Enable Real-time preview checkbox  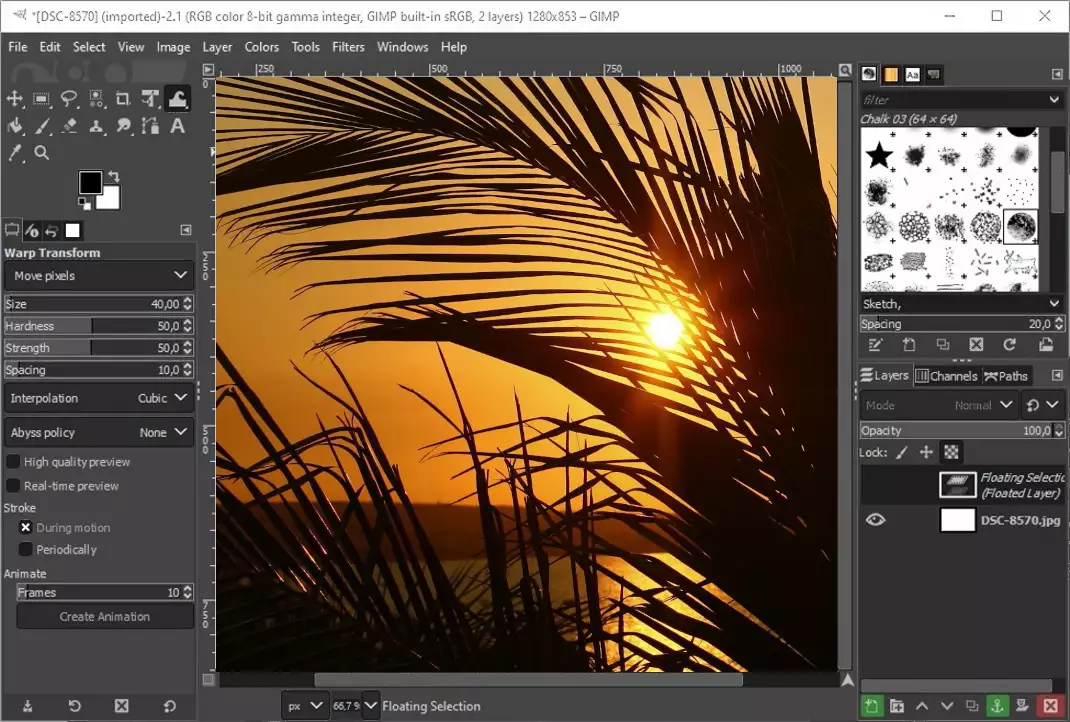click(14, 486)
